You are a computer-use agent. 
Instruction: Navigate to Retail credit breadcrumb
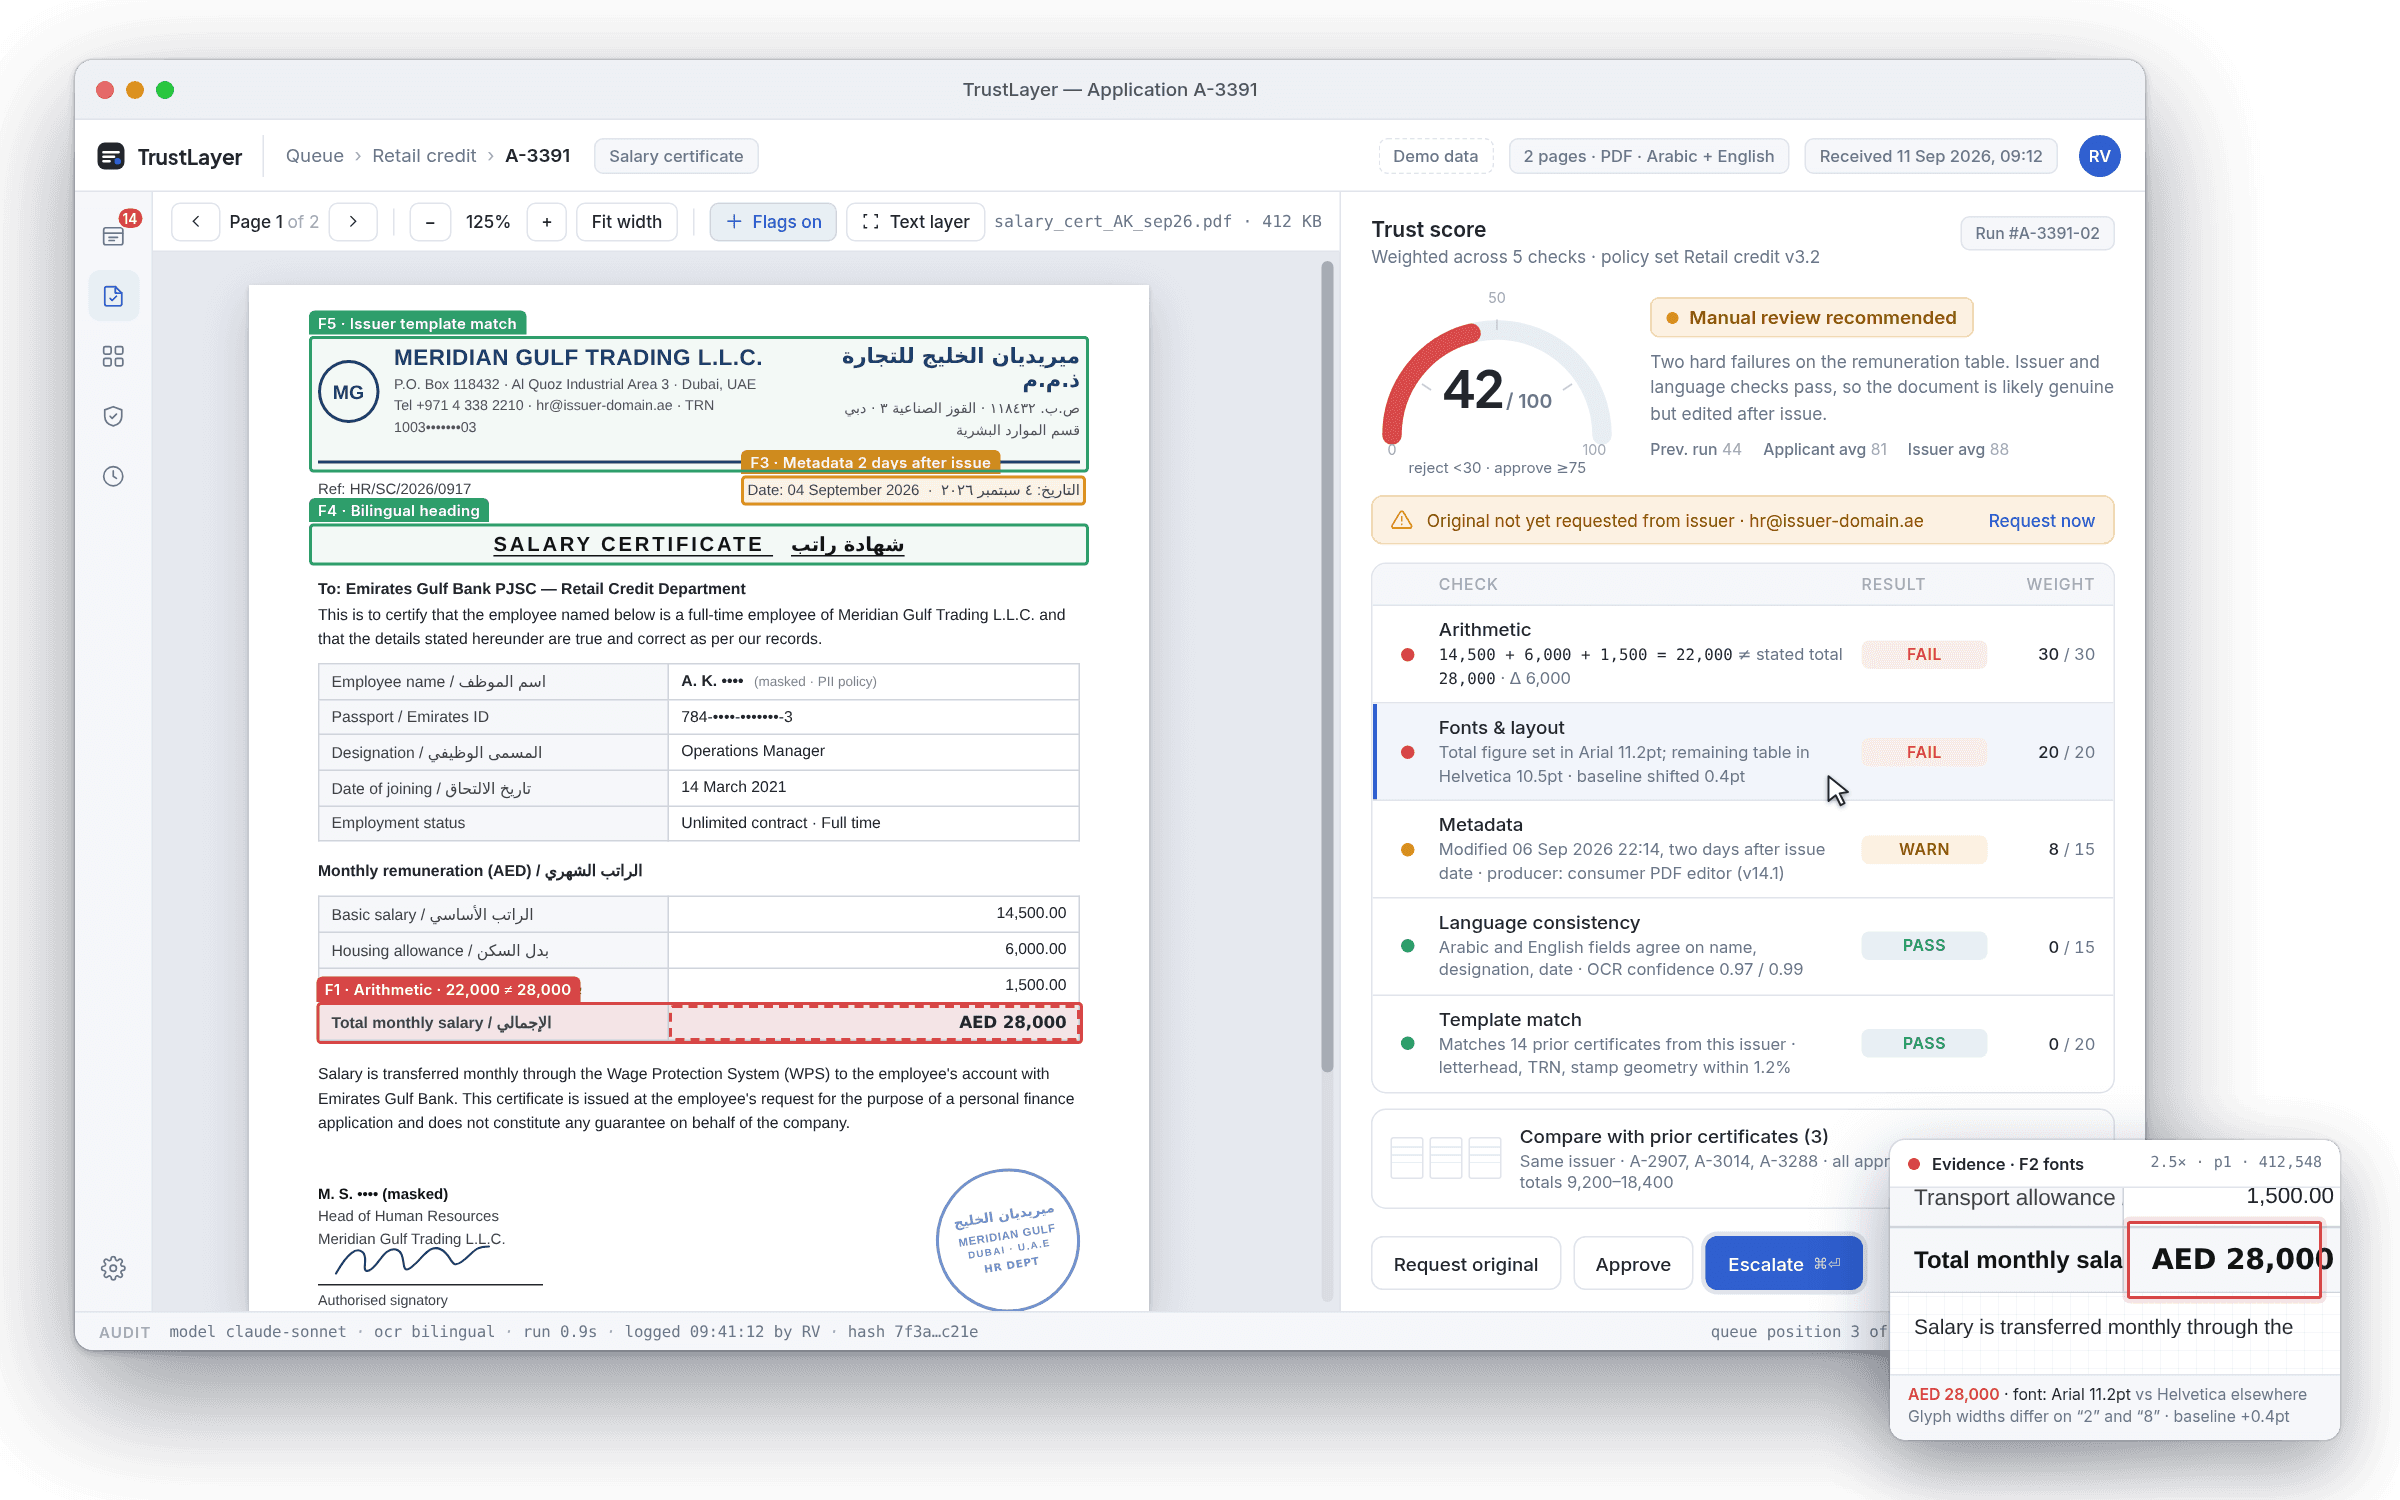[424, 156]
